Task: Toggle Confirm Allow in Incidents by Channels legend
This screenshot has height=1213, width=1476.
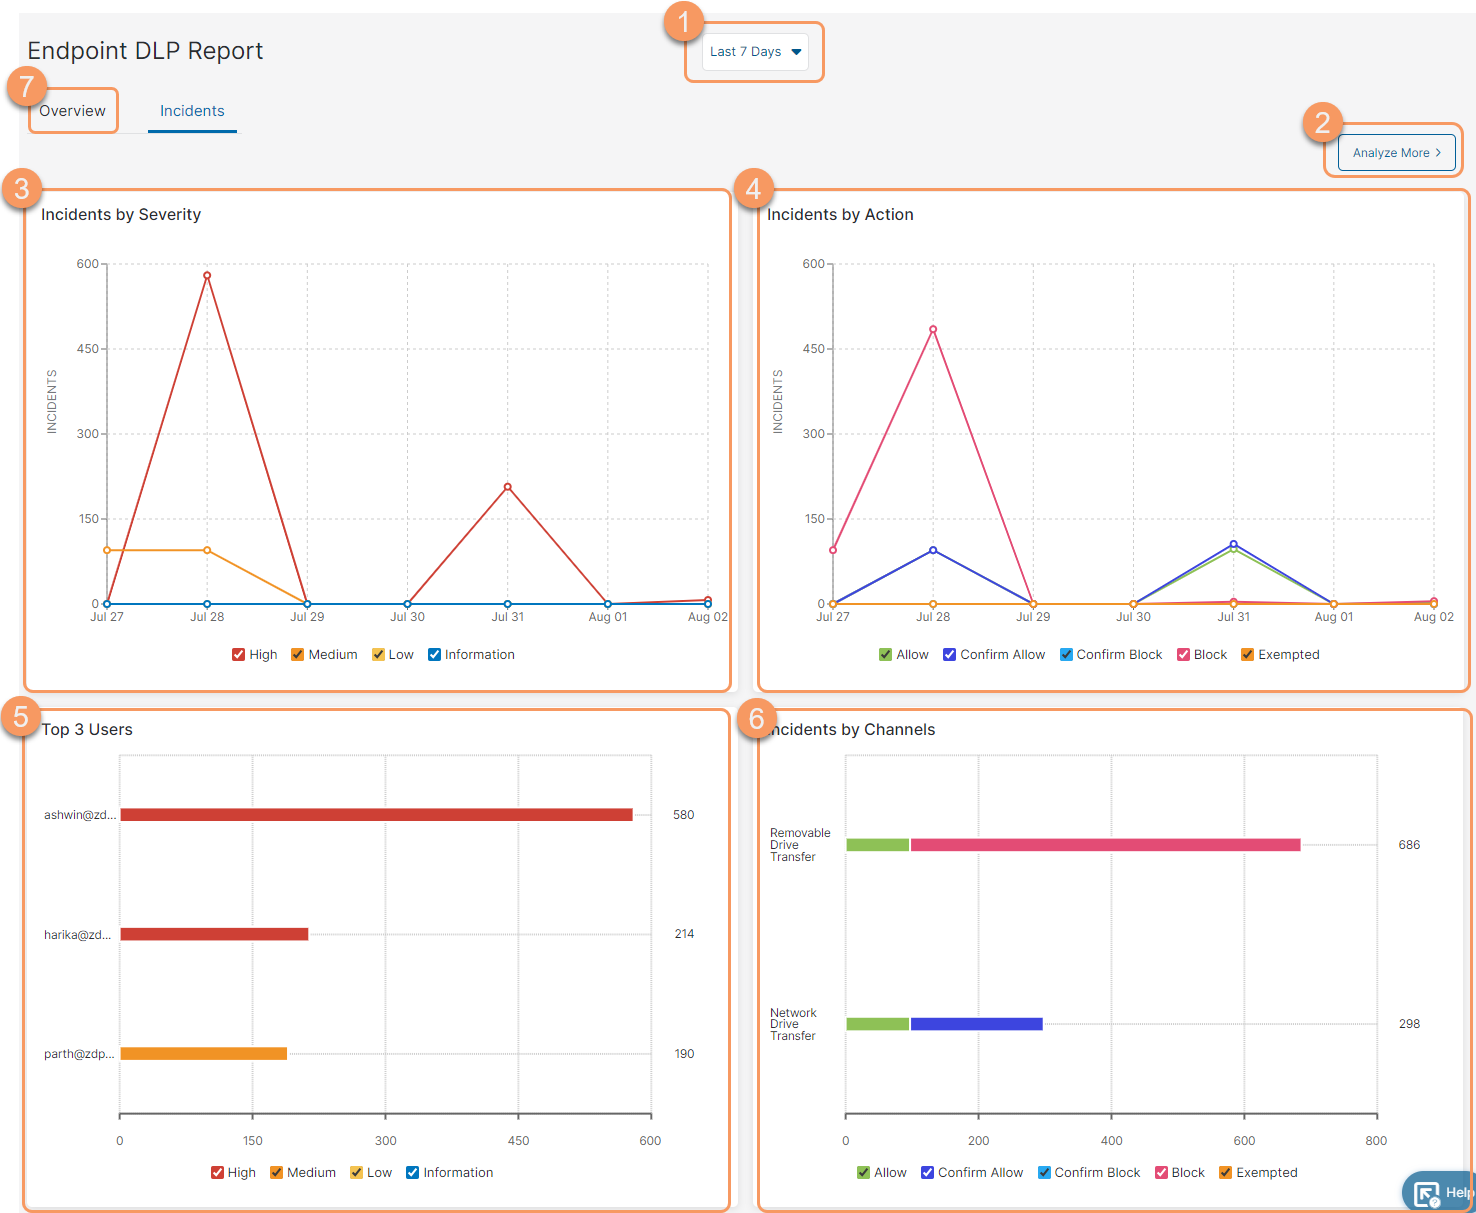Action: click(927, 1172)
